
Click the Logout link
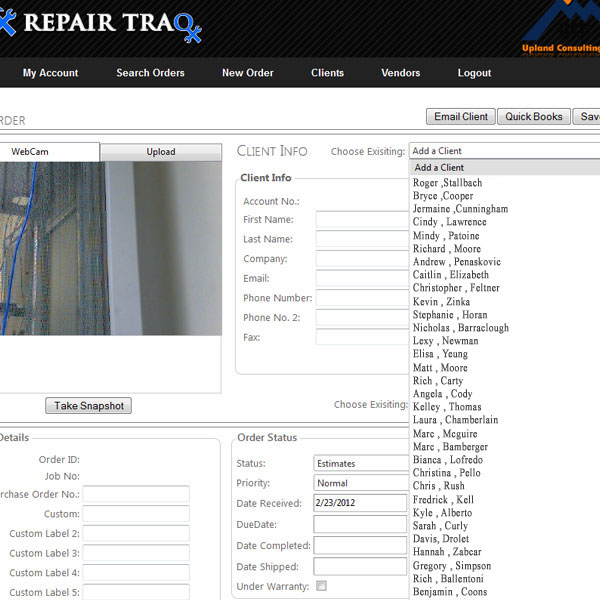point(474,73)
